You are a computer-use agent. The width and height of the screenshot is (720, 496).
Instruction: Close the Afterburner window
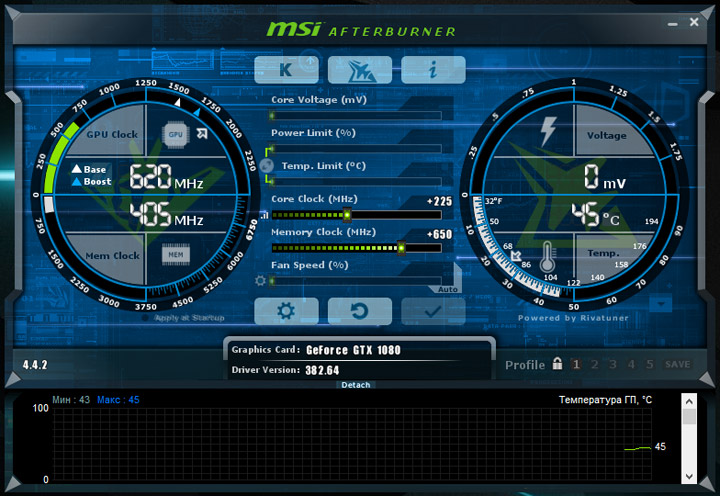[x=694, y=22]
